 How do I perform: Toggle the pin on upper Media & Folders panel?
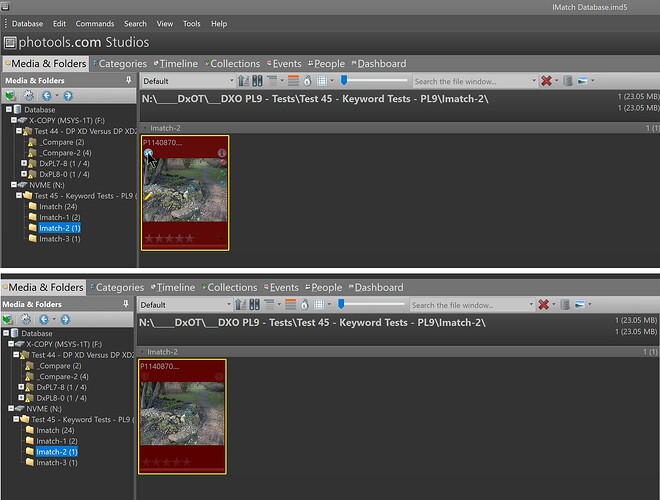point(127,80)
